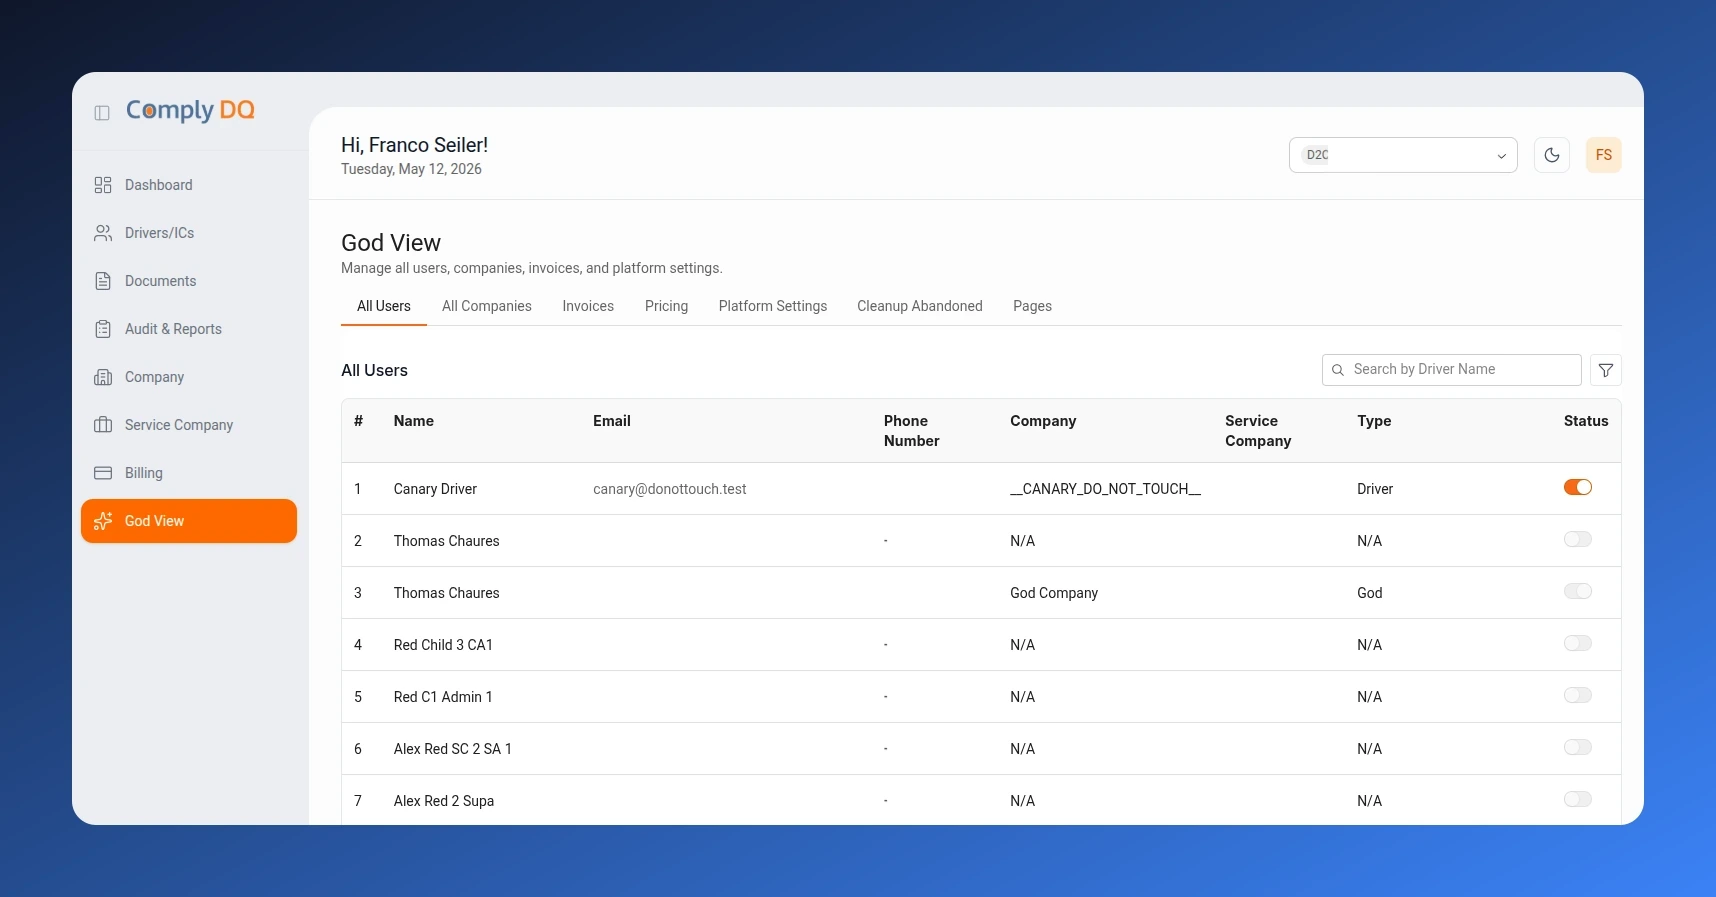Toggle dark mode with the moon icon

[x=1552, y=155]
